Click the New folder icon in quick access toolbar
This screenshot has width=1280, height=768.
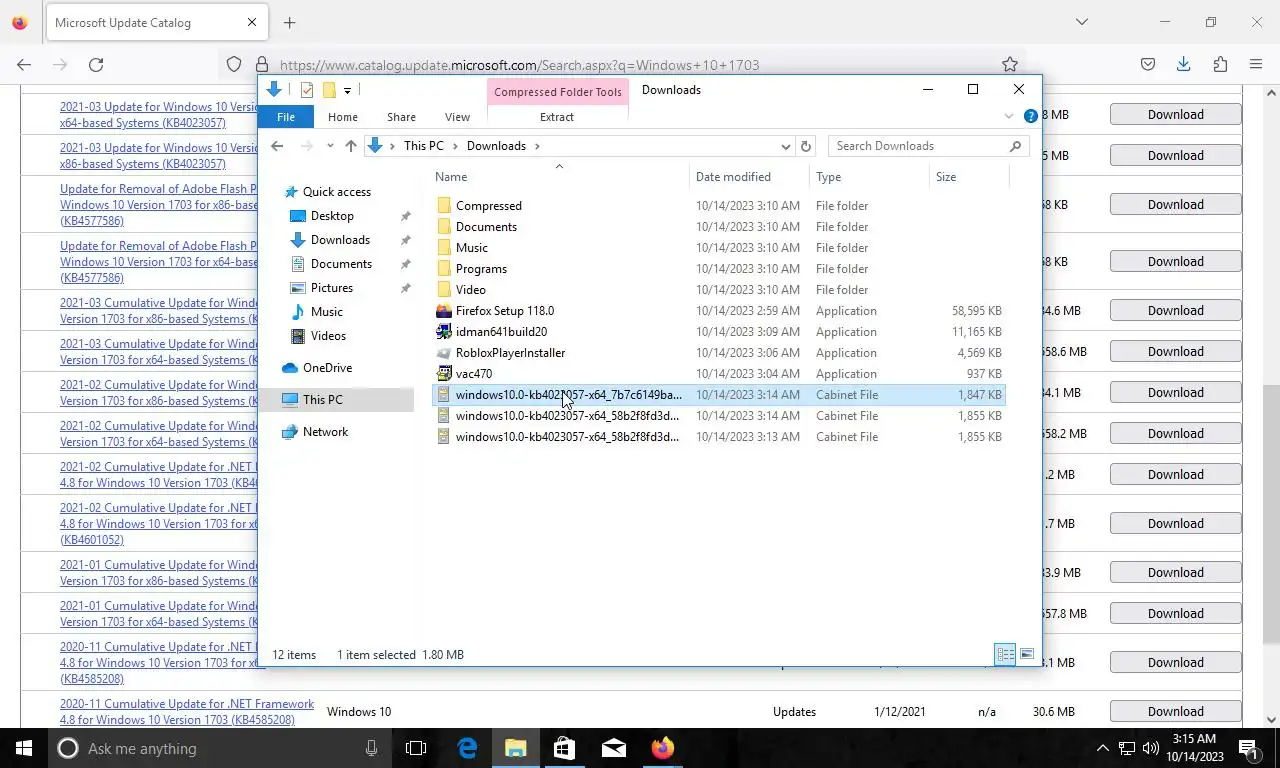coord(328,90)
